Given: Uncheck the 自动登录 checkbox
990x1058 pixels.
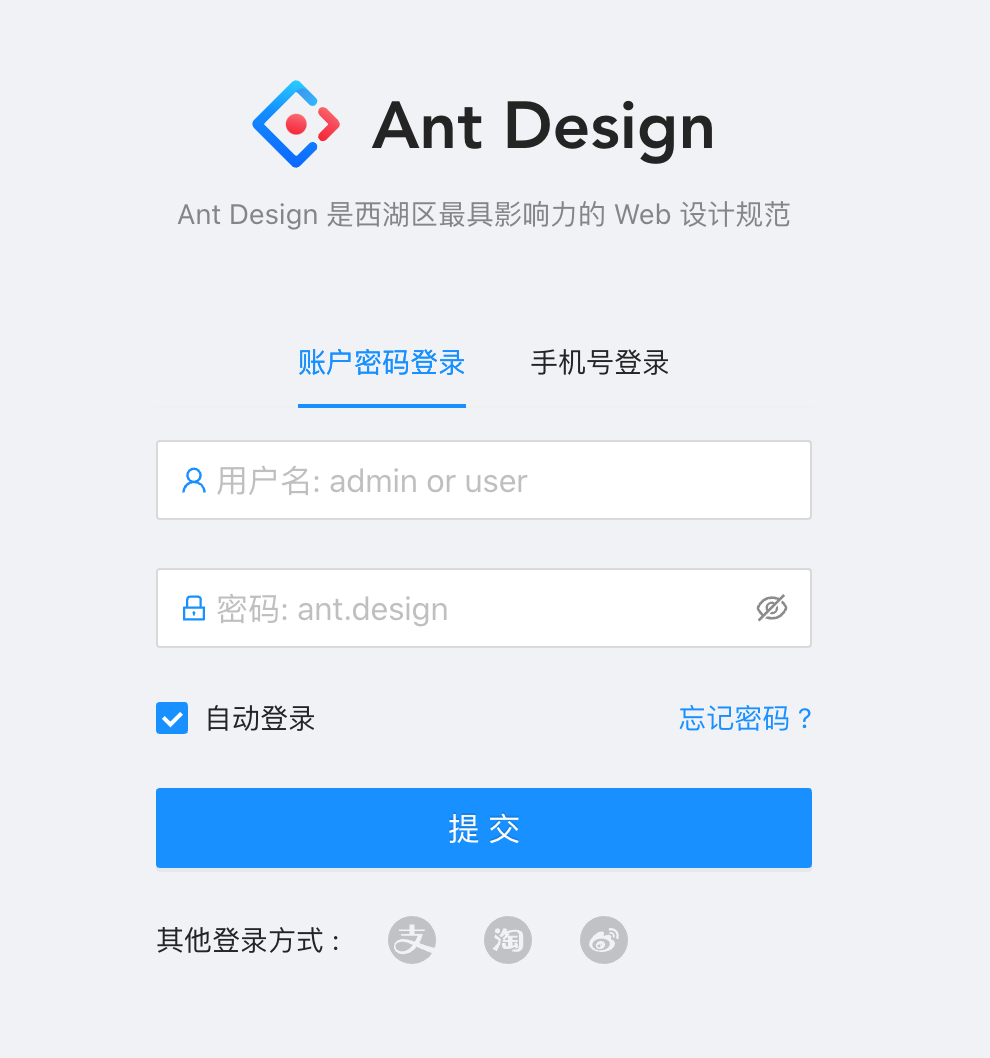Looking at the screenshot, I should point(172,718).
